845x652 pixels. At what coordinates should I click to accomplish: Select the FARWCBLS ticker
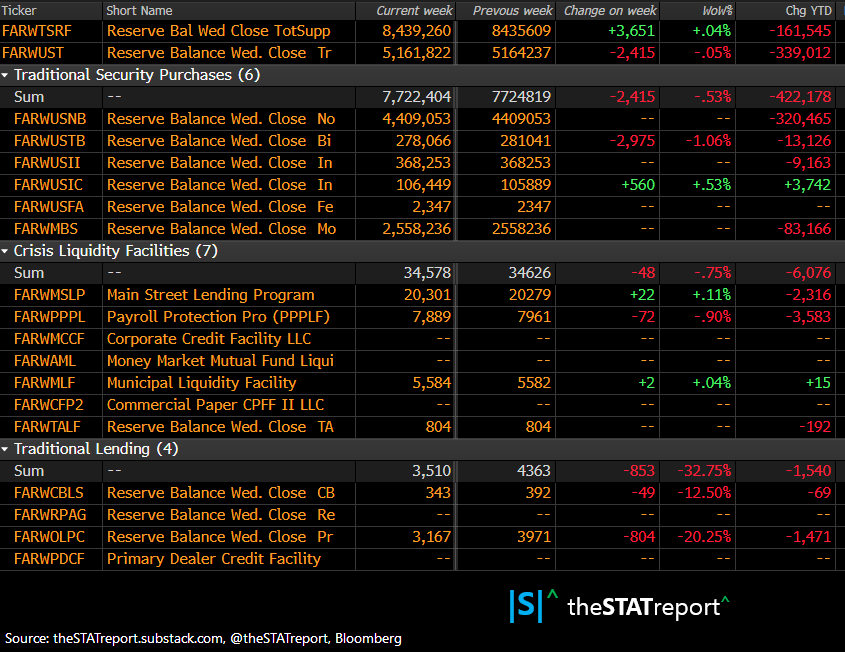click(49, 493)
